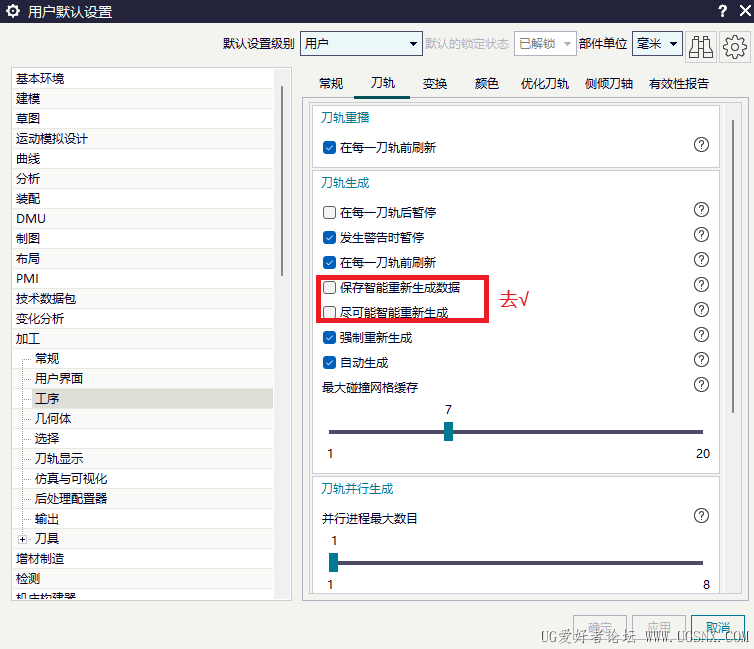Open help icon for 自动生成
Viewport: 754px width, 649px height.
pyautogui.click(x=701, y=360)
